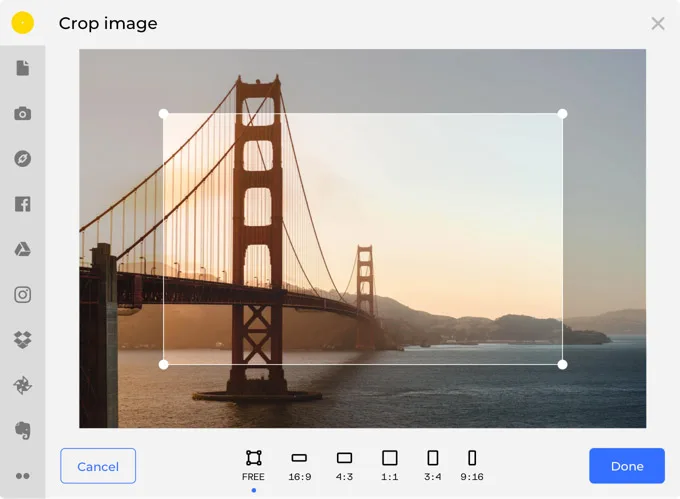Select the Instagram source icon
Screen dimensions: 680x499
pos(22,294)
